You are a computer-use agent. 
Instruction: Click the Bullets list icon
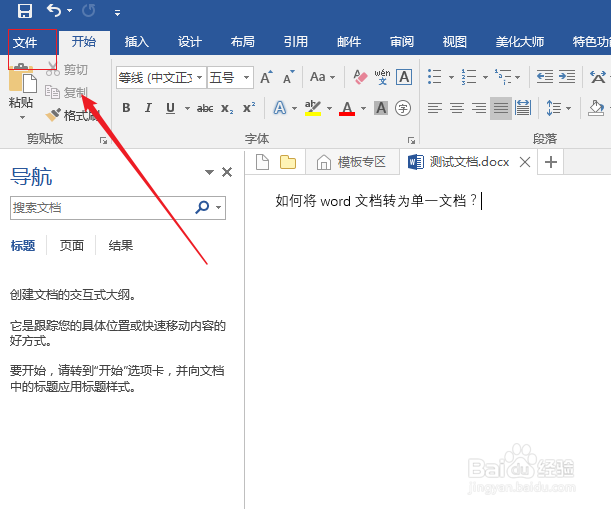pos(434,77)
